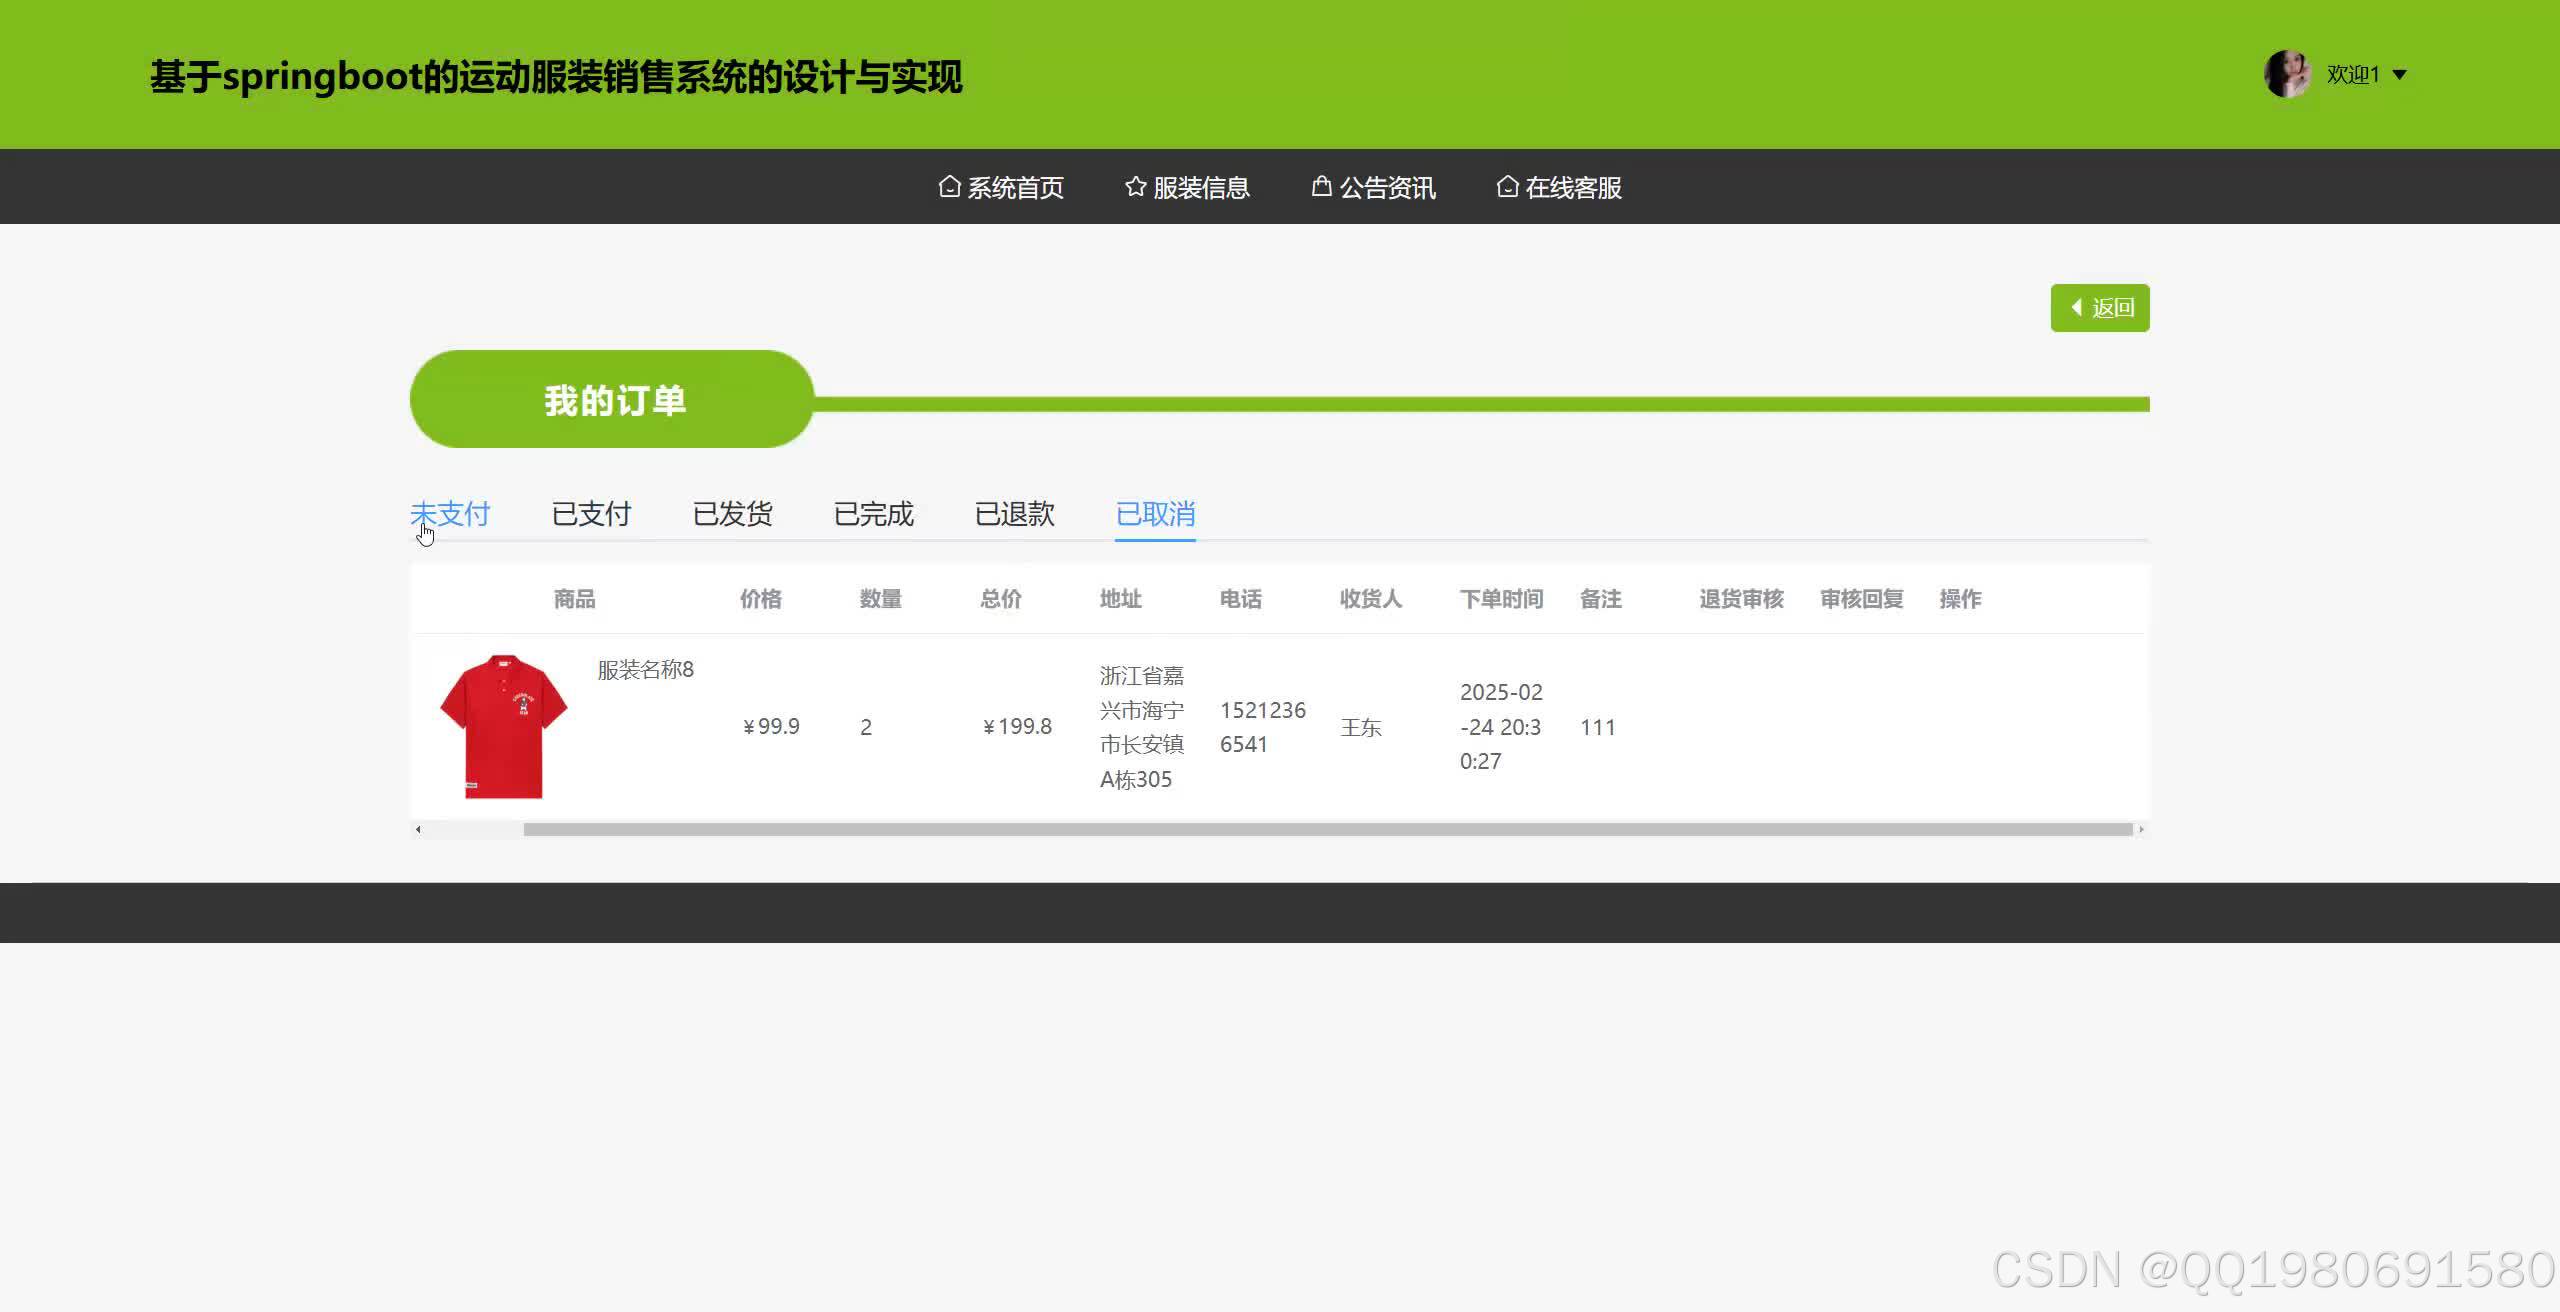Click the bag icon beside 公告资讯
The height and width of the screenshot is (1312, 2560).
pyautogui.click(x=1321, y=187)
